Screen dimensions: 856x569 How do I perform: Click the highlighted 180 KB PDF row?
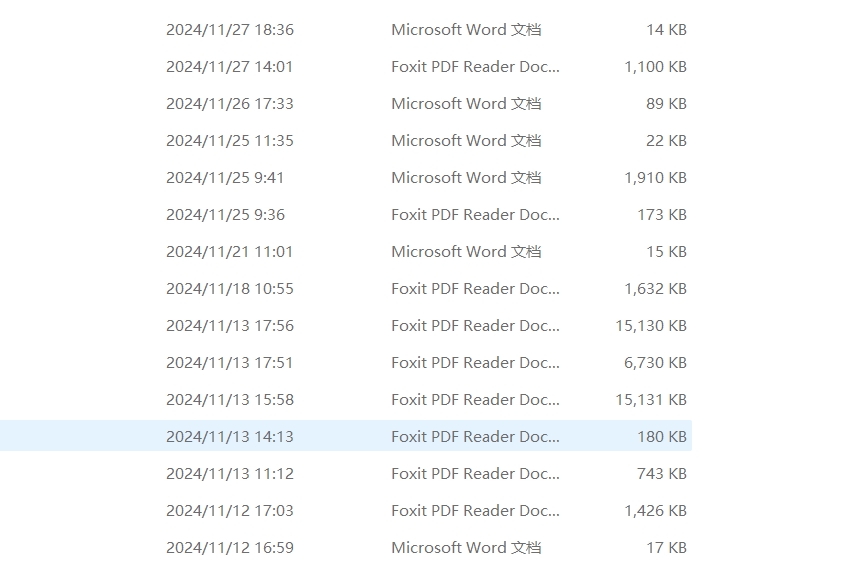point(475,437)
